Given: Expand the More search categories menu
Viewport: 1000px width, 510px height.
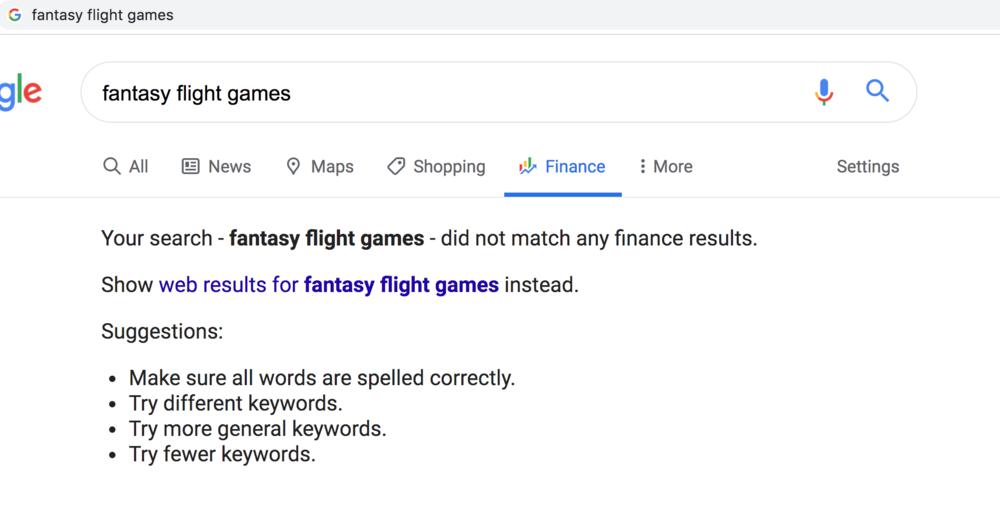Looking at the screenshot, I should tap(672, 167).
